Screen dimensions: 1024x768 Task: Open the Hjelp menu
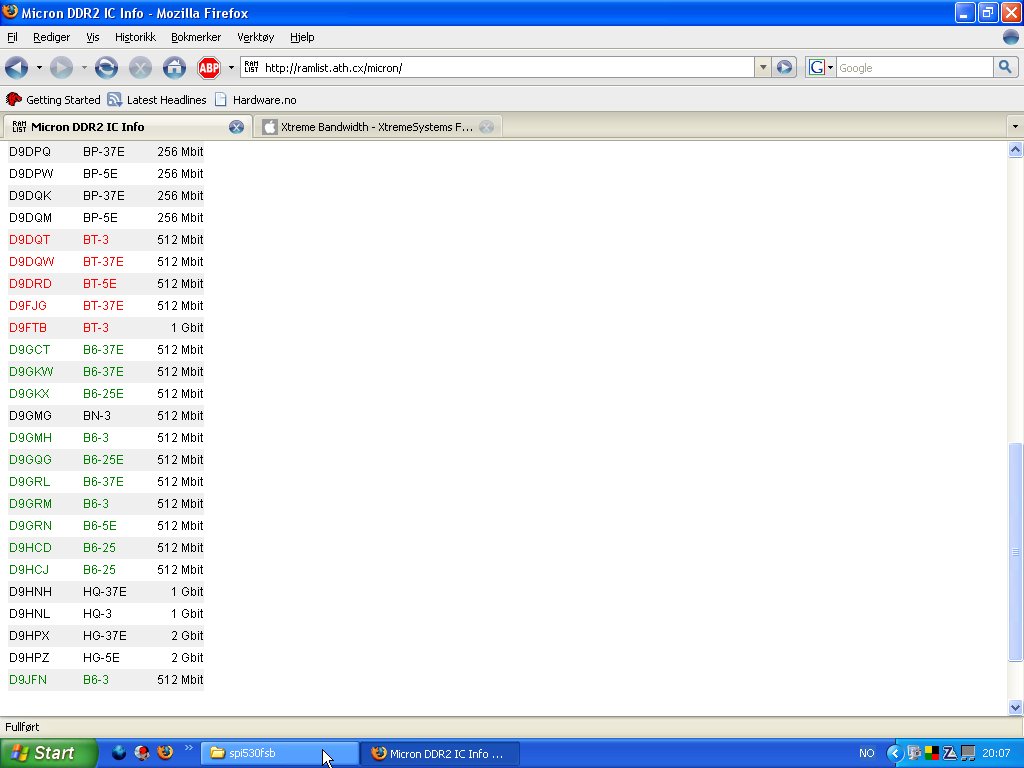point(302,37)
